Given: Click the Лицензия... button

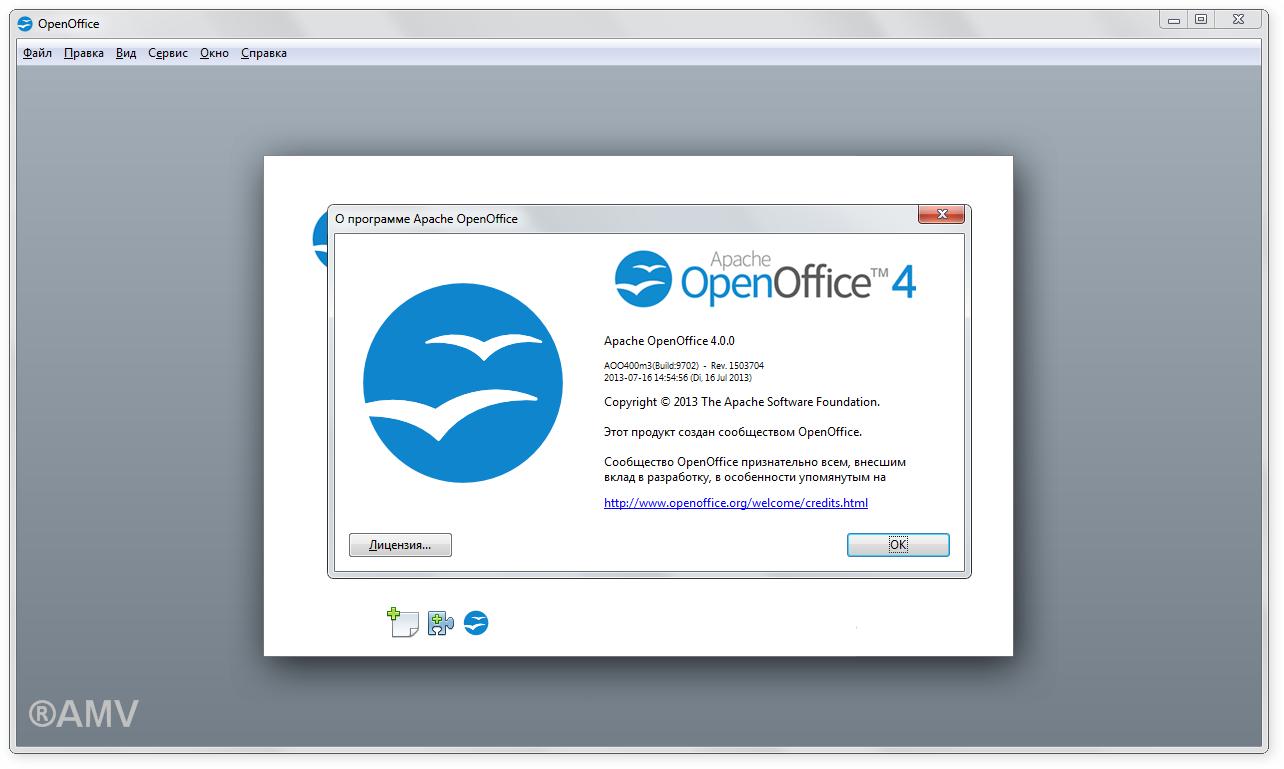Looking at the screenshot, I should [400, 545].
